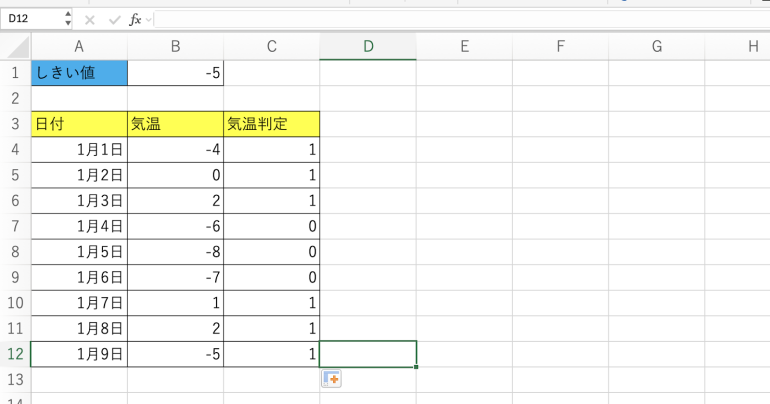Open the Name Box stepper arrows
This screenshot has width=770, height=404.
pyautogui.click(x=68, y=19)
